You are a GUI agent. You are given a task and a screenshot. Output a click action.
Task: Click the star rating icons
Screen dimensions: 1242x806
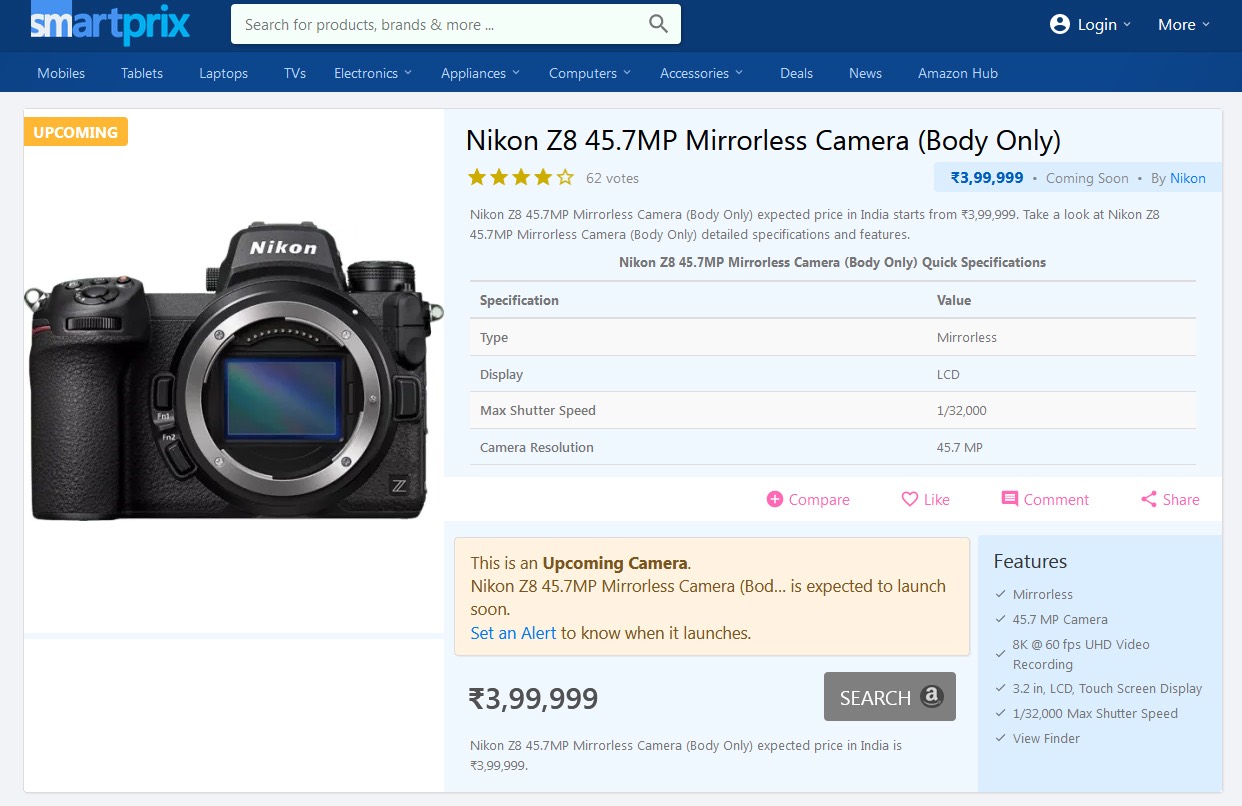[520, 178]
